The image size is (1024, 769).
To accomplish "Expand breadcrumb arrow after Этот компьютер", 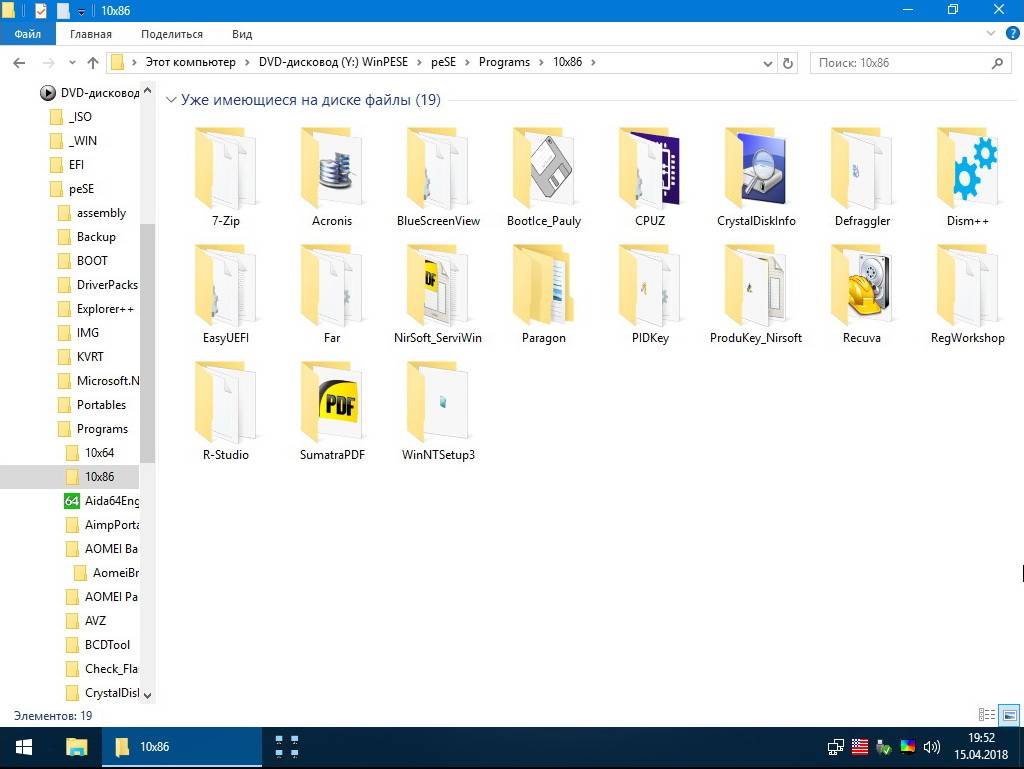I will coord(248,62).
